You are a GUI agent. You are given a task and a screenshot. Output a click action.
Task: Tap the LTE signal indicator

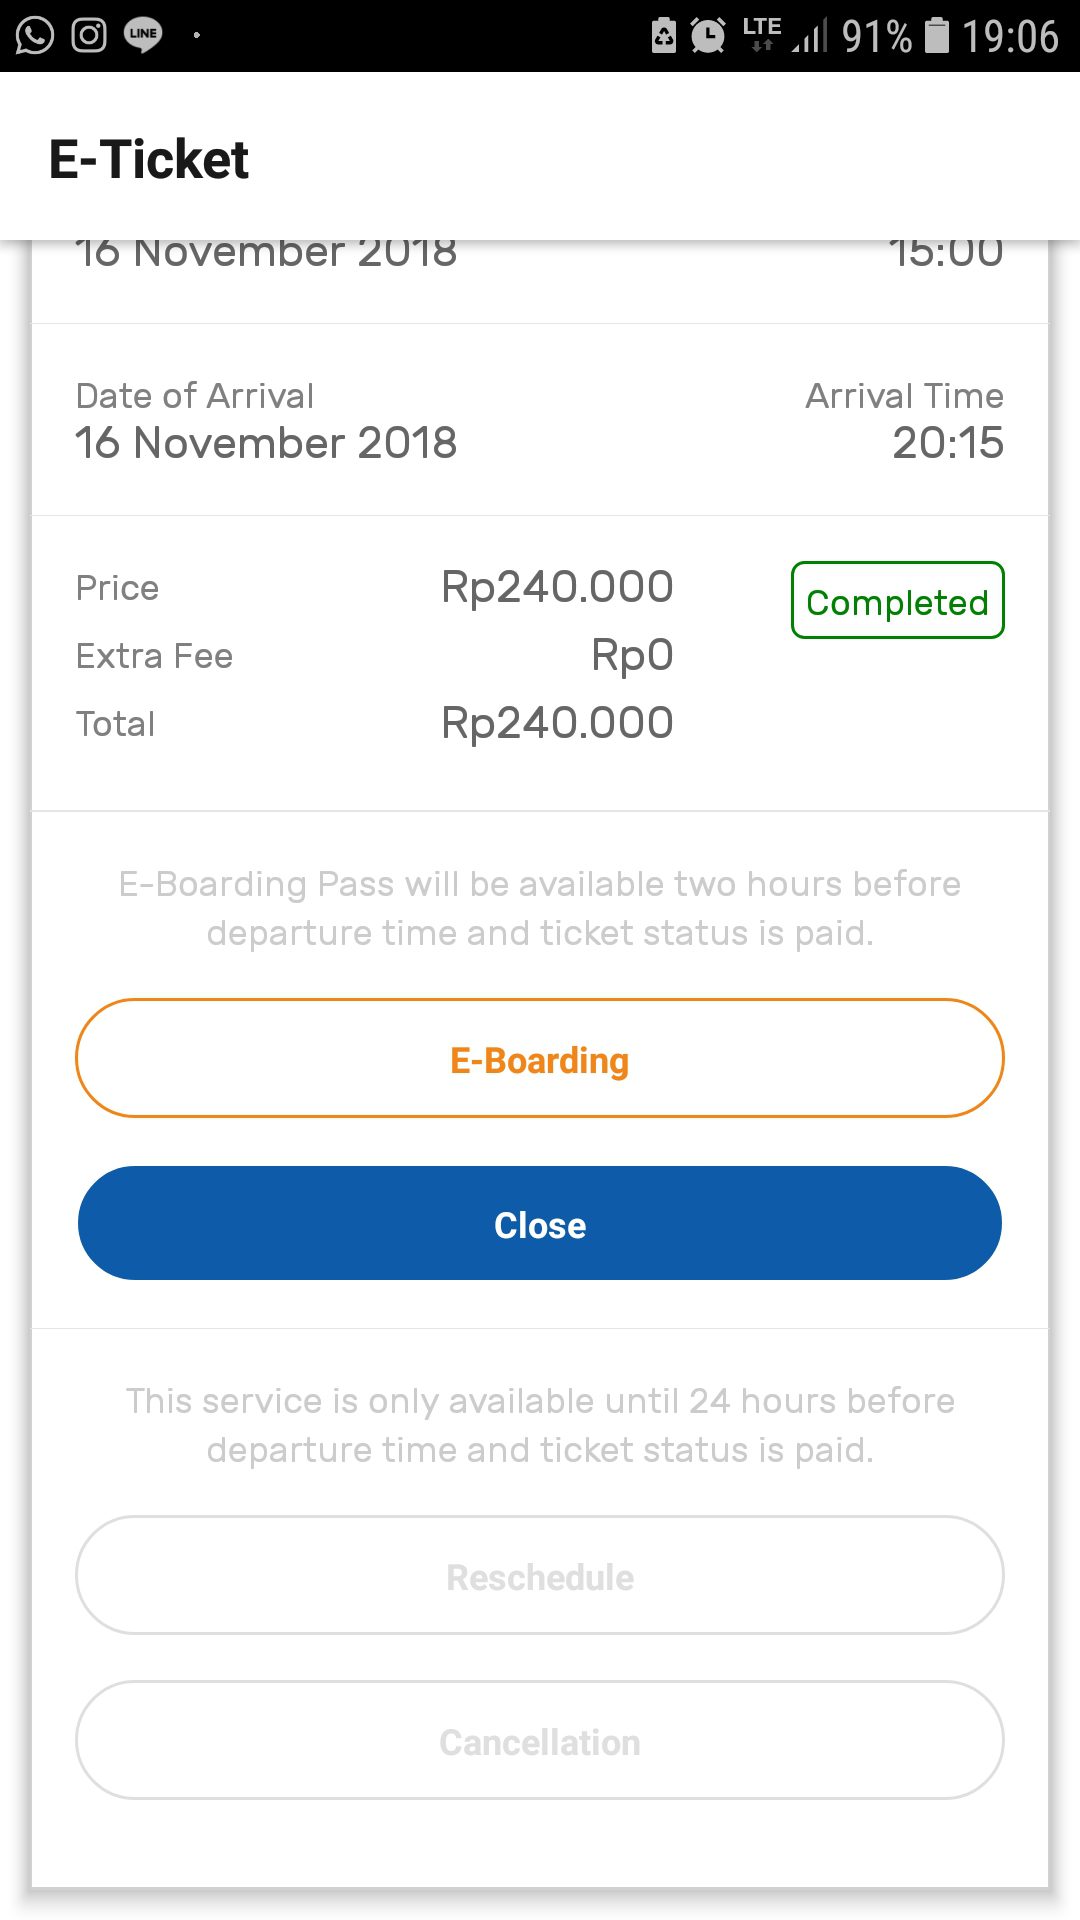tap(762, 32)
